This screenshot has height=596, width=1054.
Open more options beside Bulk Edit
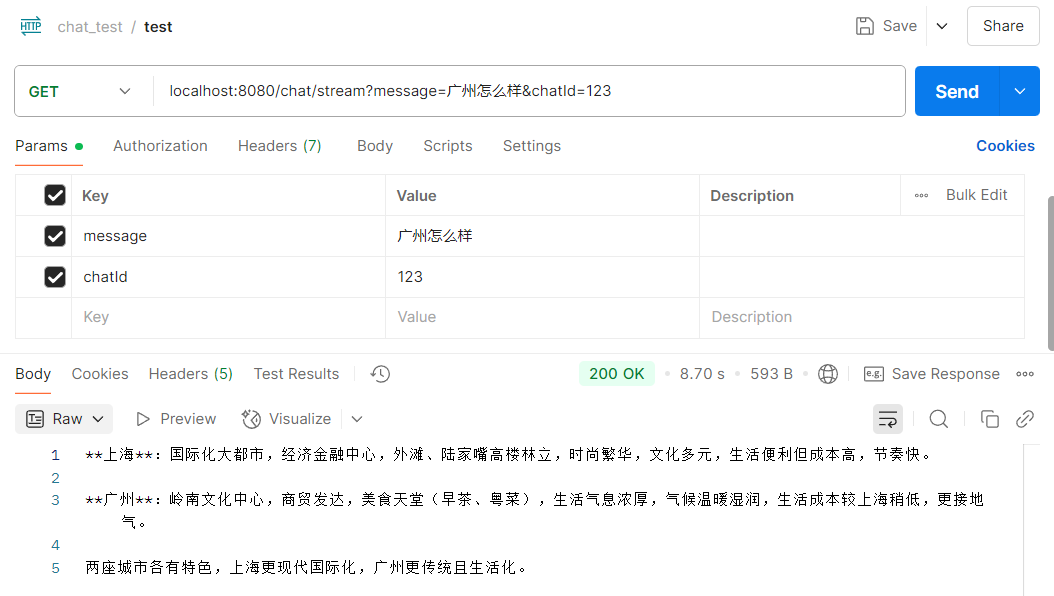920,195
